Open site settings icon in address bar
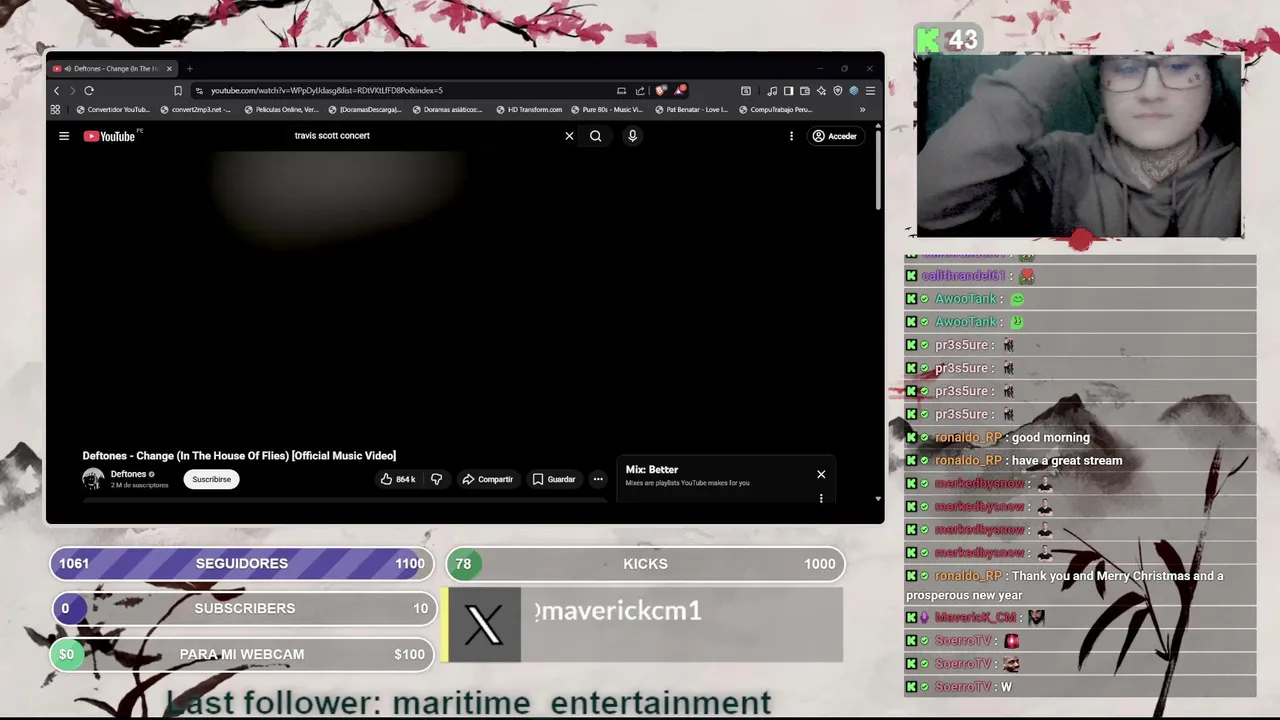 pos(199,90)
